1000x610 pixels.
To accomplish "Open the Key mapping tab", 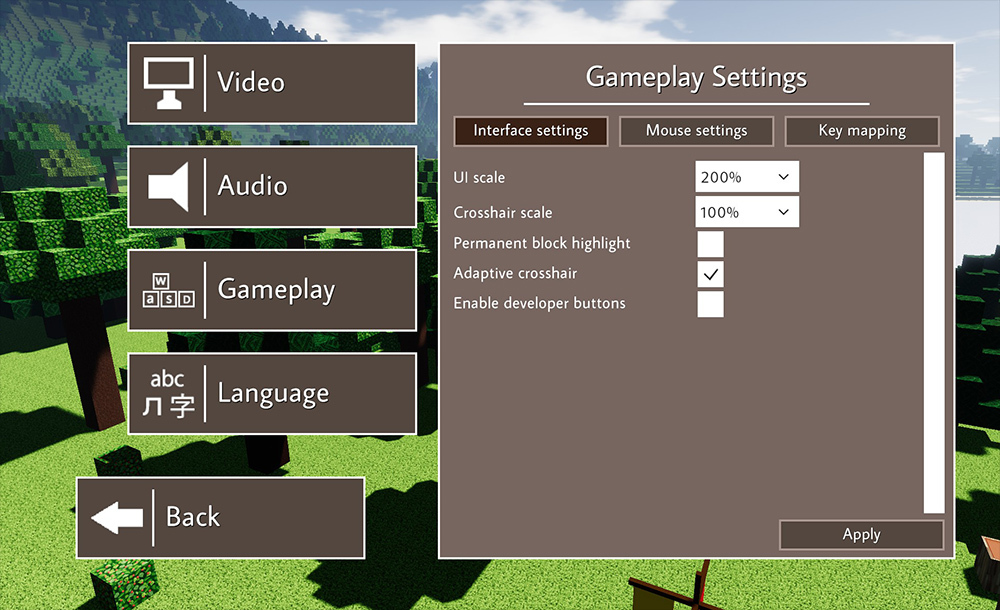I will point(862,131).
